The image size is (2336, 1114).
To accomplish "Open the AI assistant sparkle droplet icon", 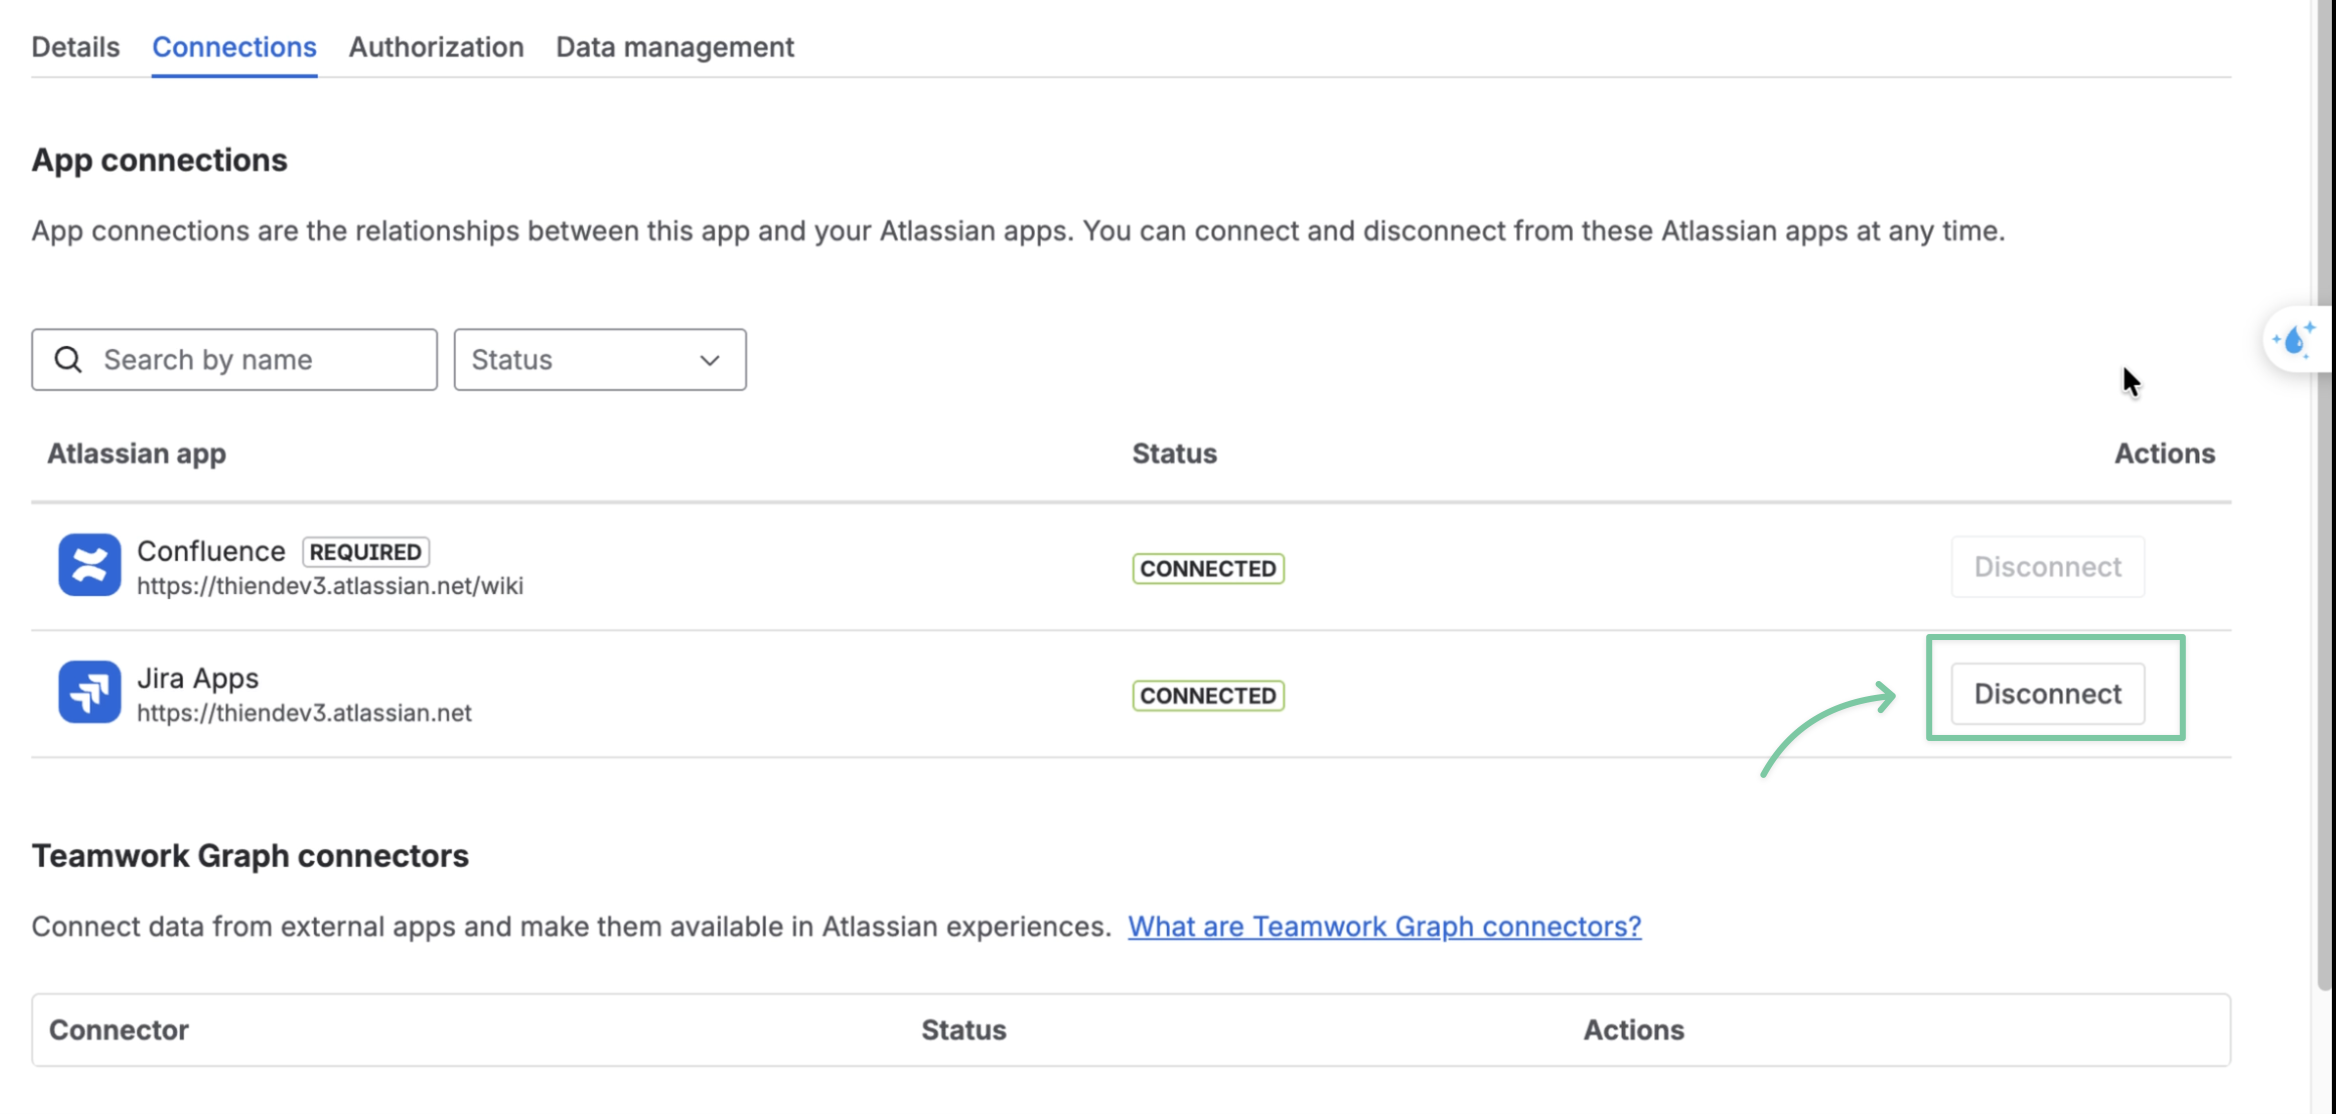I will (2295, 340).
